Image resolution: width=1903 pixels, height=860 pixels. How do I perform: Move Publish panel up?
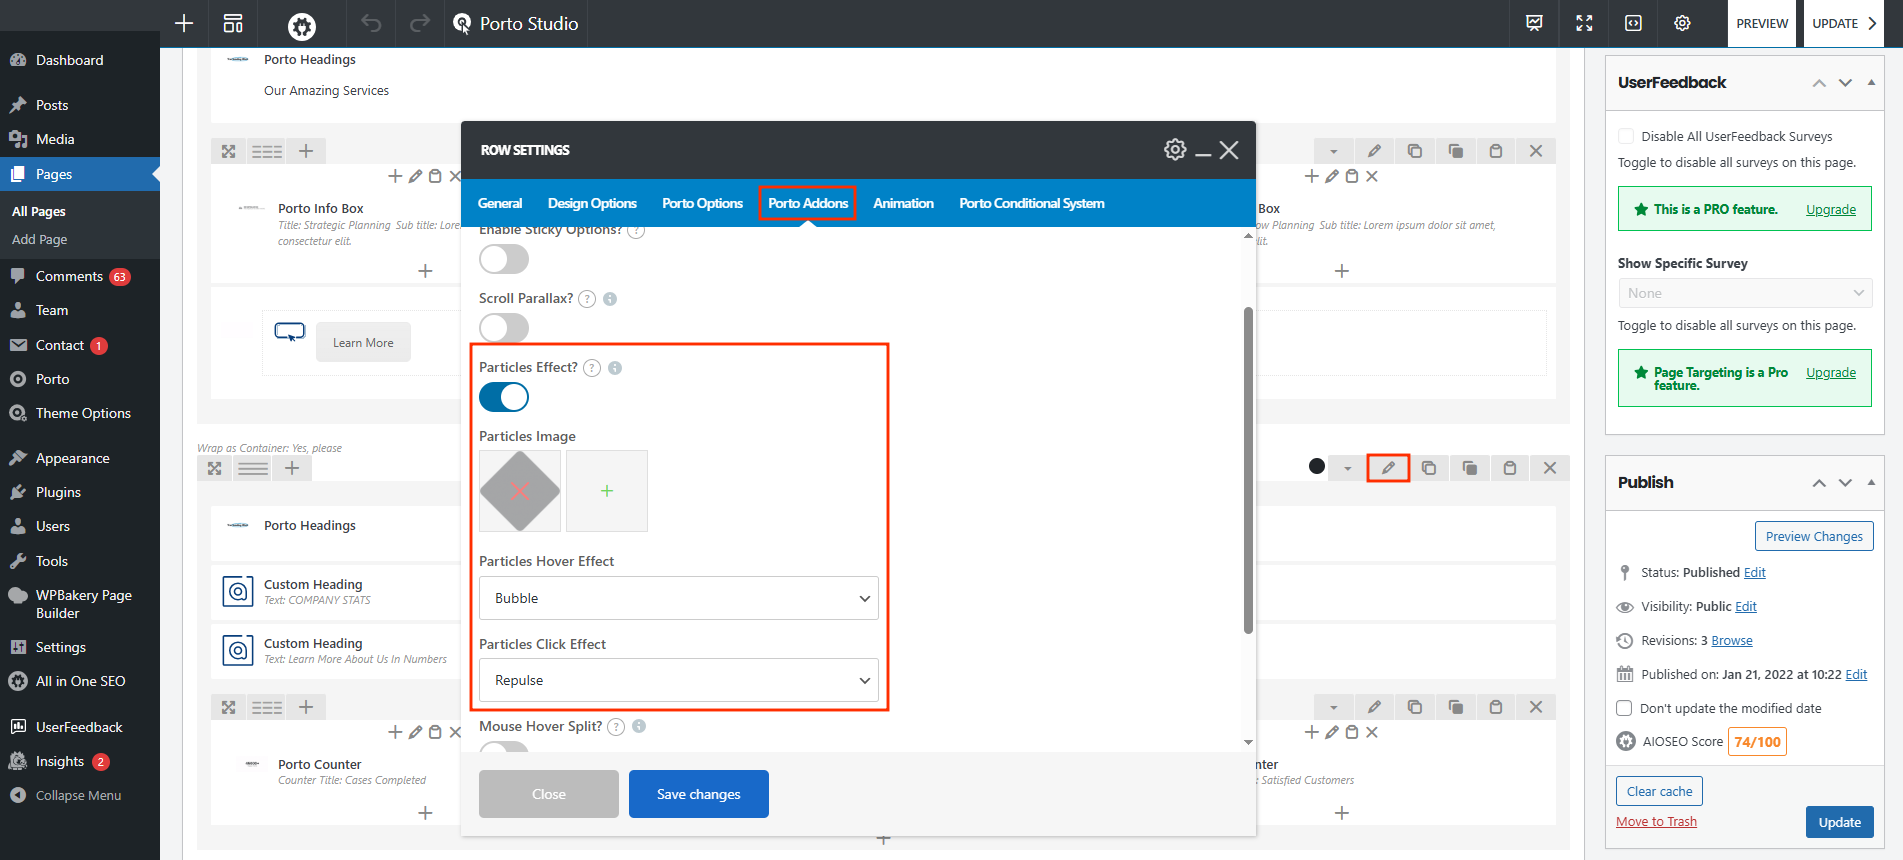(1819, 483)
